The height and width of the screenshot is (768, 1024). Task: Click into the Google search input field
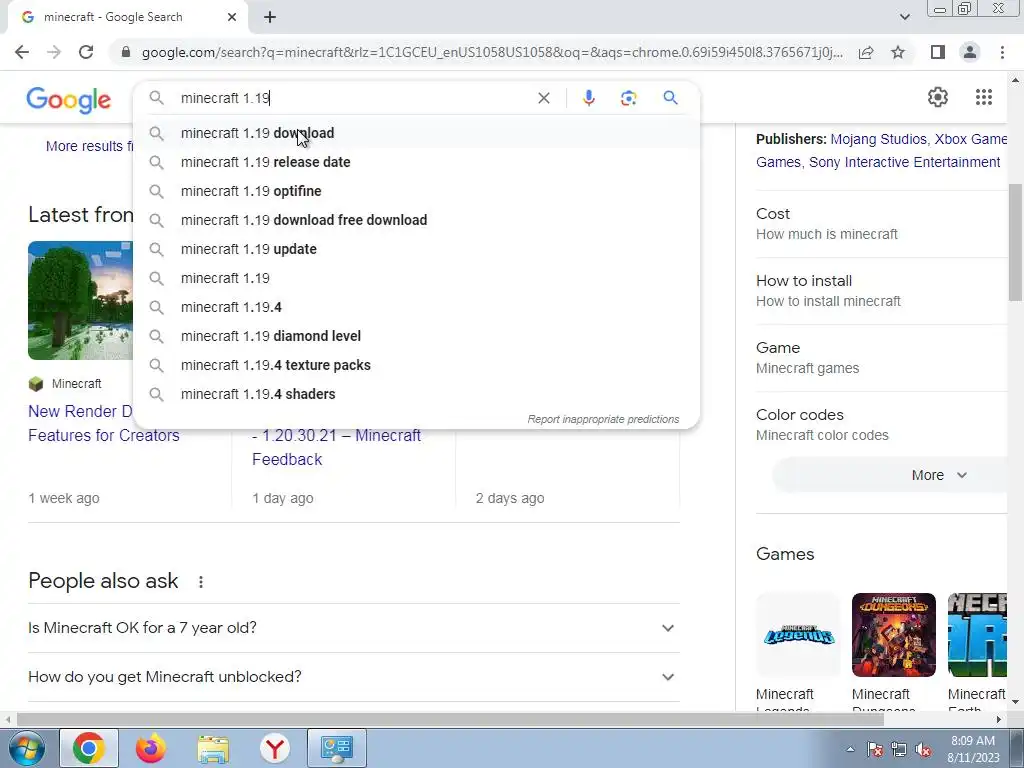[353, 98]
